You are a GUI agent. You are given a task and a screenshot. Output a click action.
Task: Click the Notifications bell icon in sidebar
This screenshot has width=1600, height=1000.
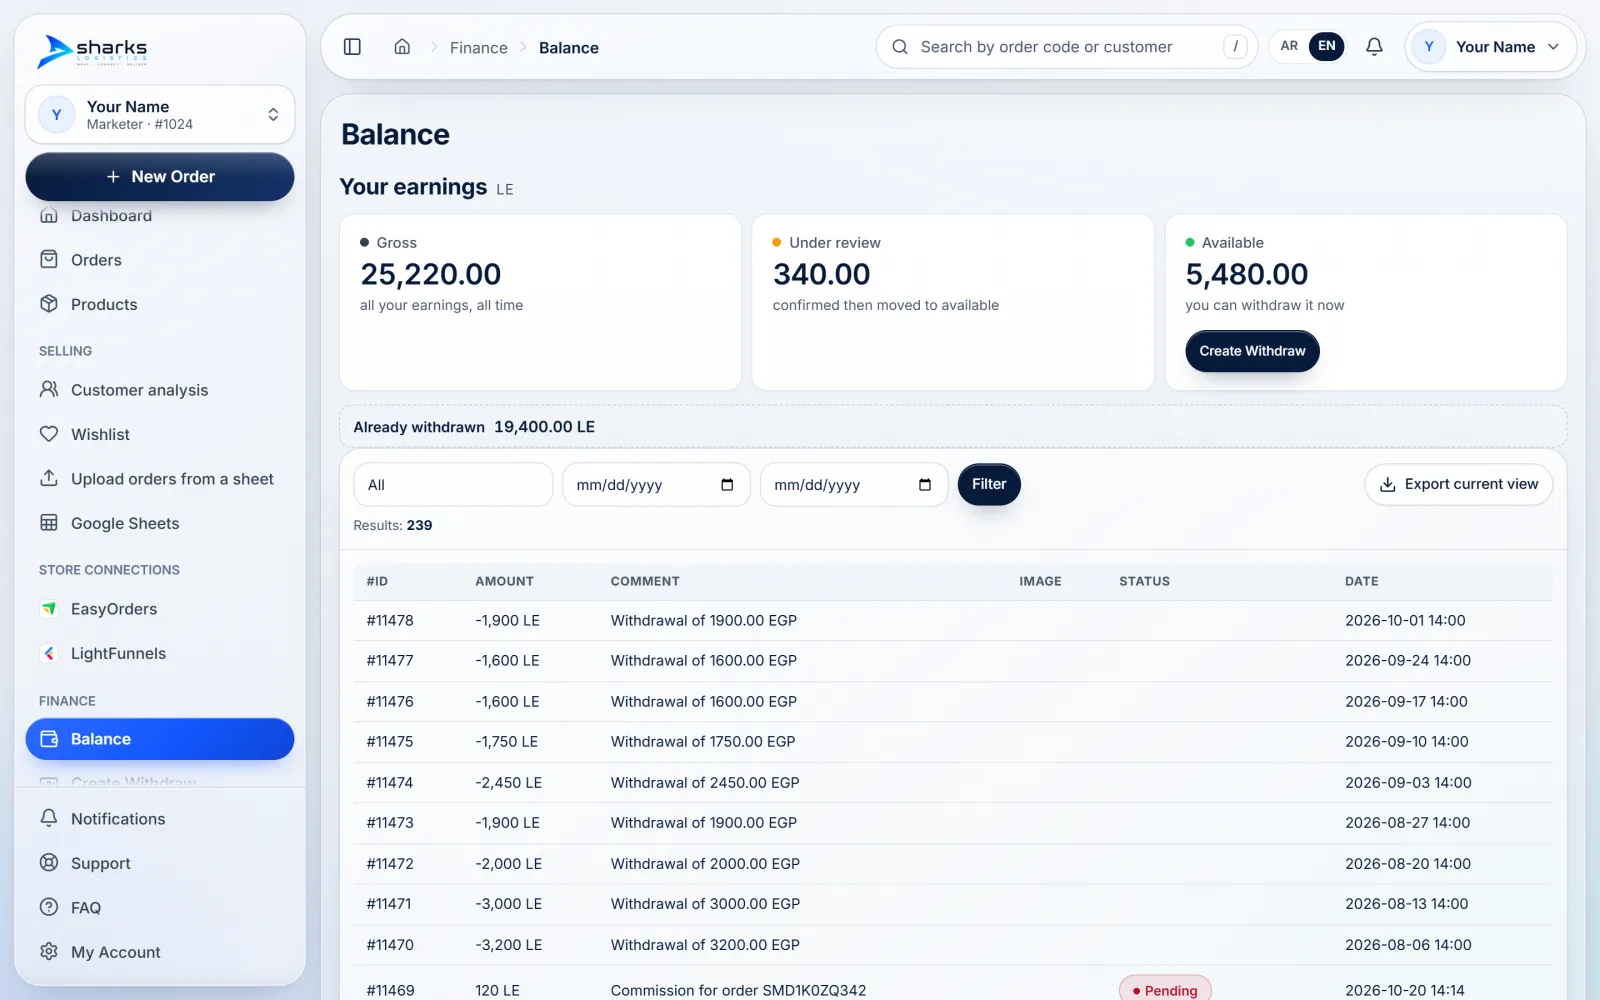click(x=49, y=818)
